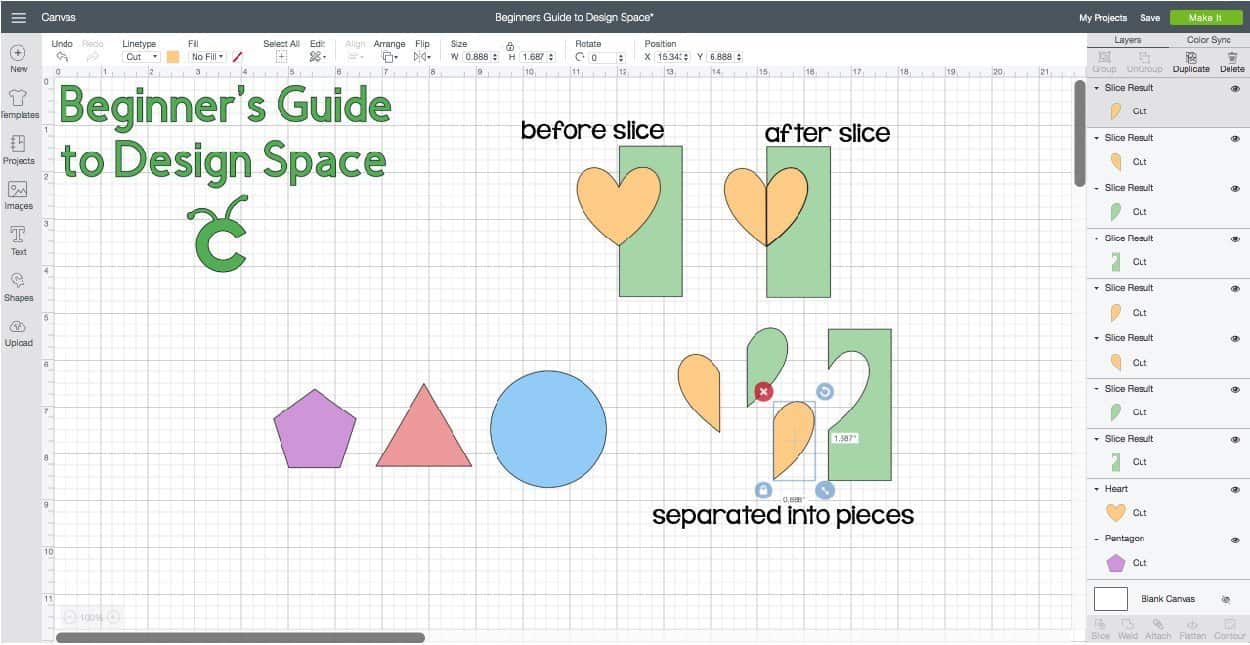Switch to the Color Sync tab
This screenshot has width=1250, height=645.
tap(1209, 40)
